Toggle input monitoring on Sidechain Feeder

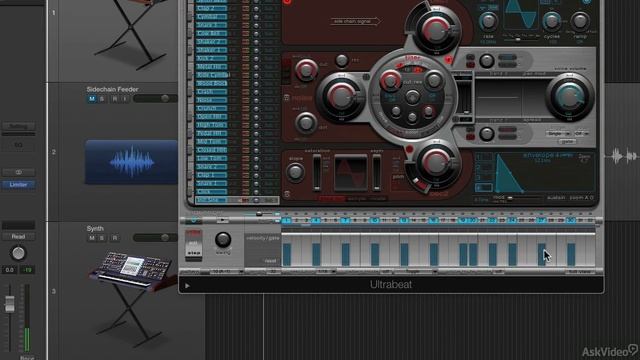tap(124, 98)
